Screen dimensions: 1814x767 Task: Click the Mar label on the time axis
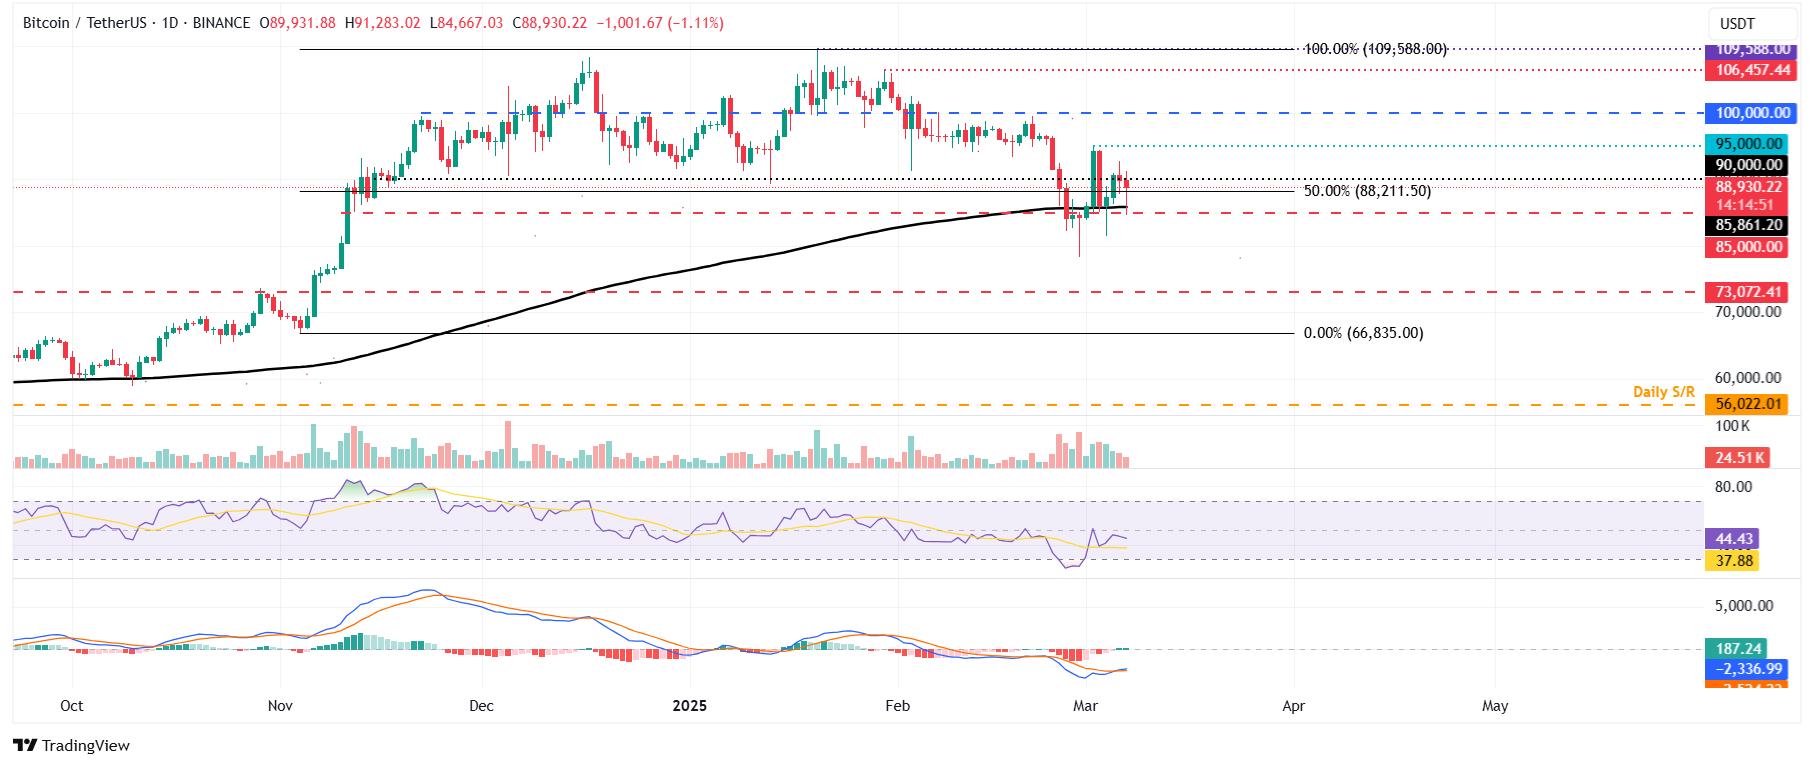(1085, 706)
